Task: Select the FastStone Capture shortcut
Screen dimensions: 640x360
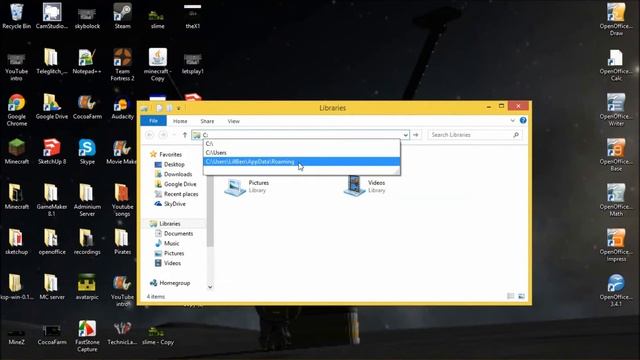Action: point(87,336)
